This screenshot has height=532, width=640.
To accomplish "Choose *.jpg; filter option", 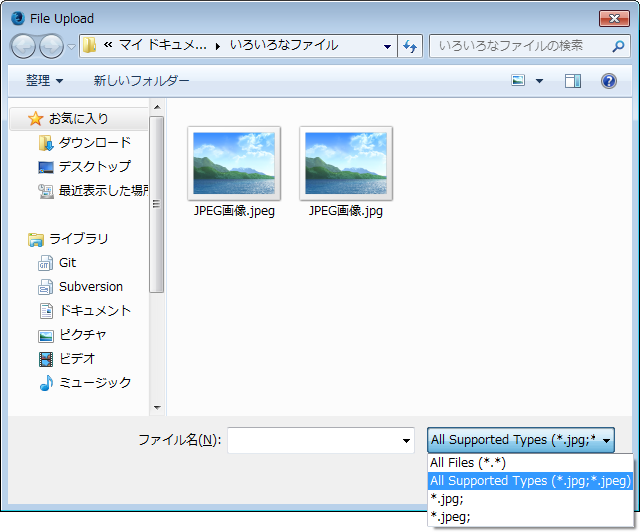I will pos(530,499).
